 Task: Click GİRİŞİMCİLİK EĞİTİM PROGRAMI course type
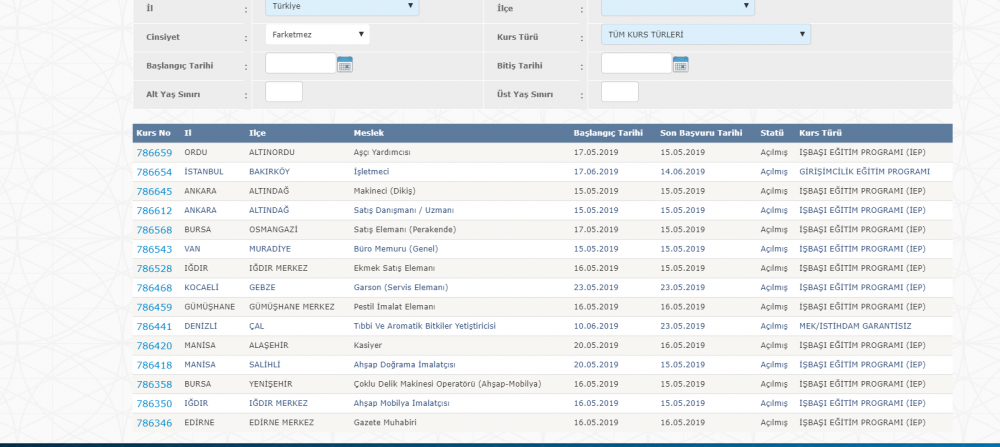(864, 172)
